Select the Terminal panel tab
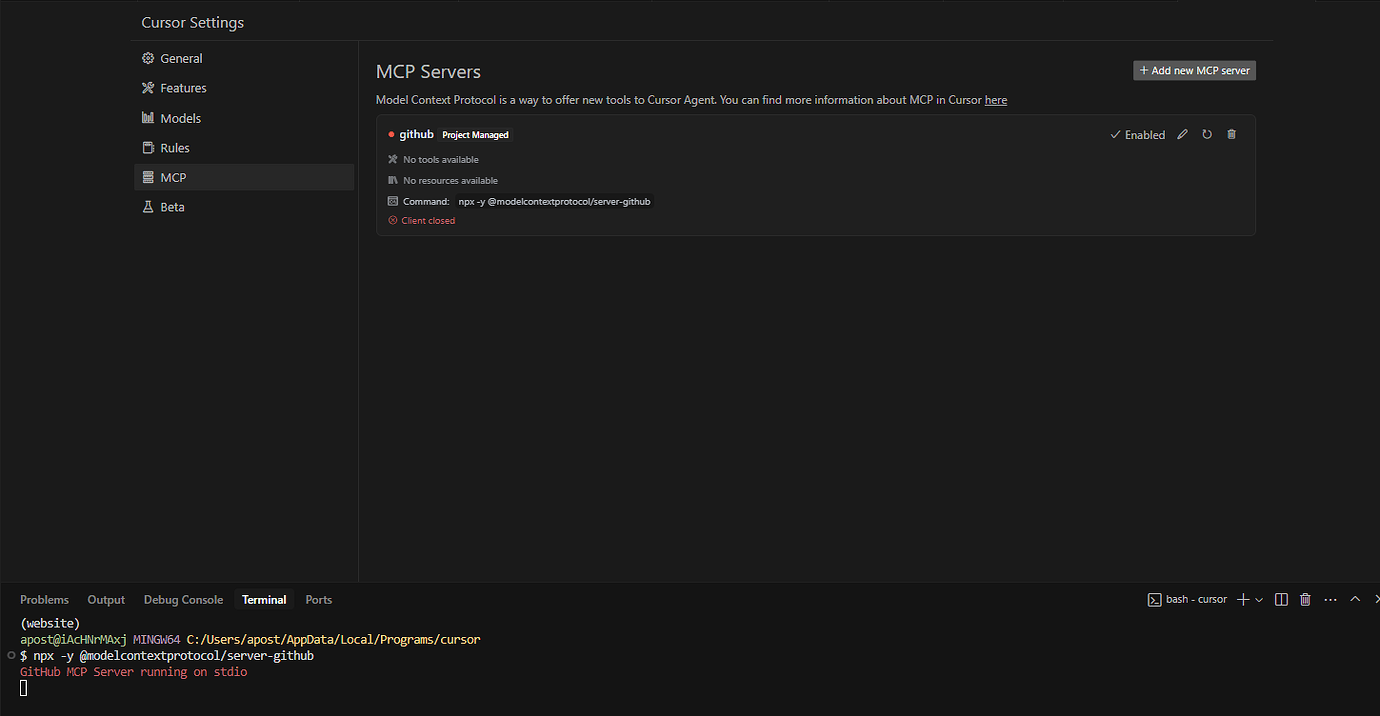The width and height of the screenshot is (1380, 716). [264, 600]
